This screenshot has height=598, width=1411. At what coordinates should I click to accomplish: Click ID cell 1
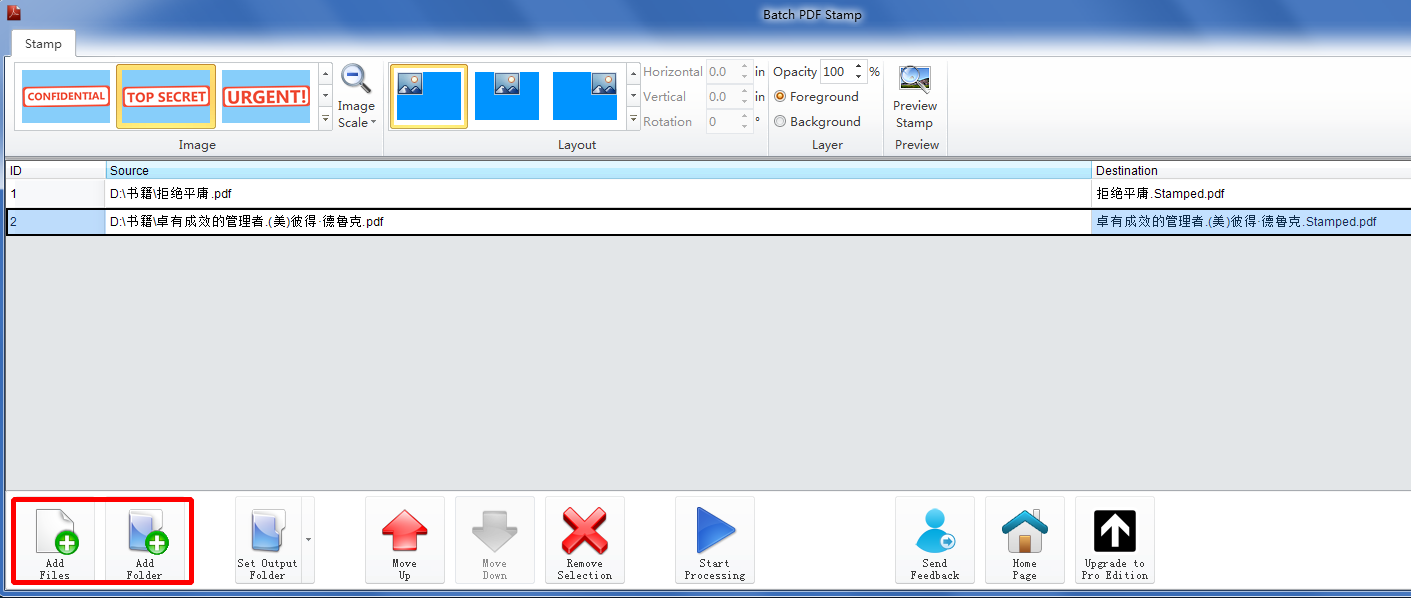point(55,194)
